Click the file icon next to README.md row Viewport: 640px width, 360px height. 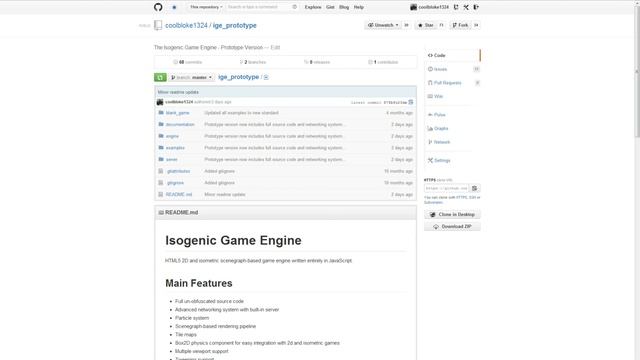click(161, 194)
